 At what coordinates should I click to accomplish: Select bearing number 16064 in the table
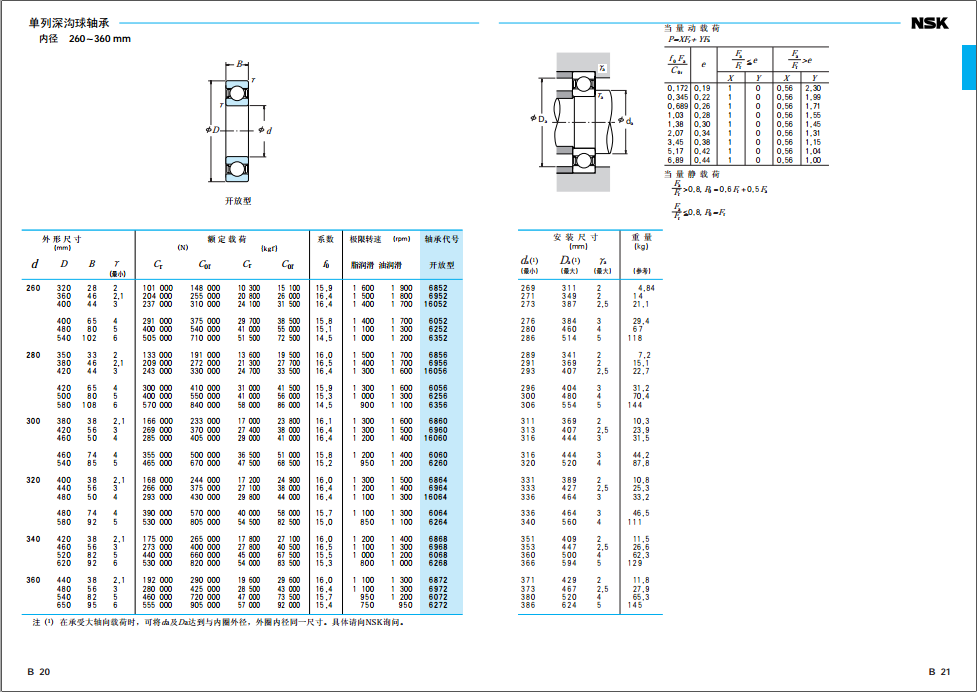pyautogui.click(x=437, y=497)
